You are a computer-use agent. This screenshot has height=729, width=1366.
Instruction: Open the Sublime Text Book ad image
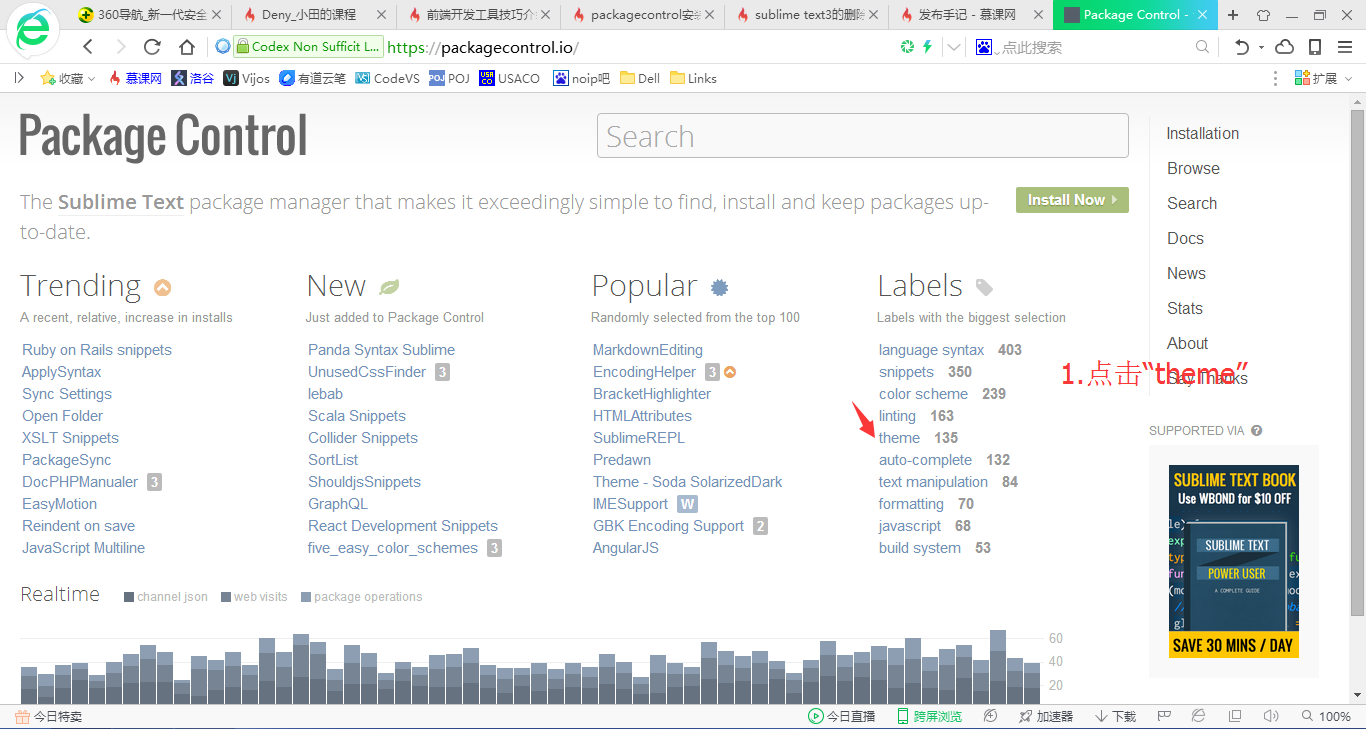tap(1233, 561)
